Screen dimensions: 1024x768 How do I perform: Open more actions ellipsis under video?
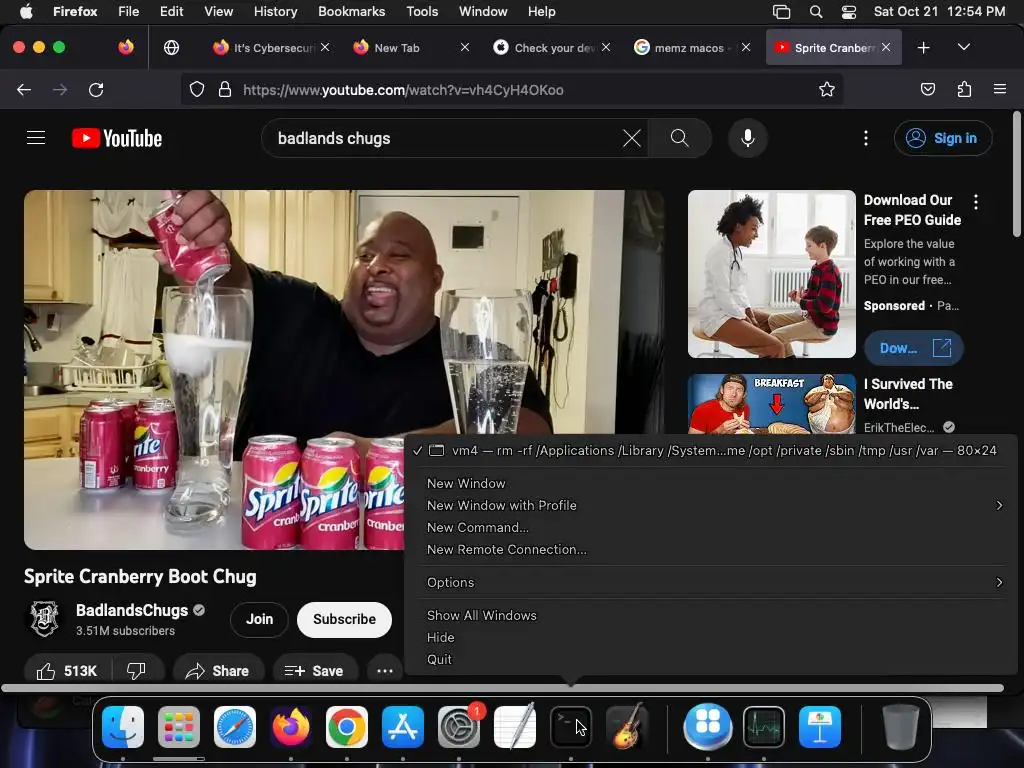coord(385,671)
